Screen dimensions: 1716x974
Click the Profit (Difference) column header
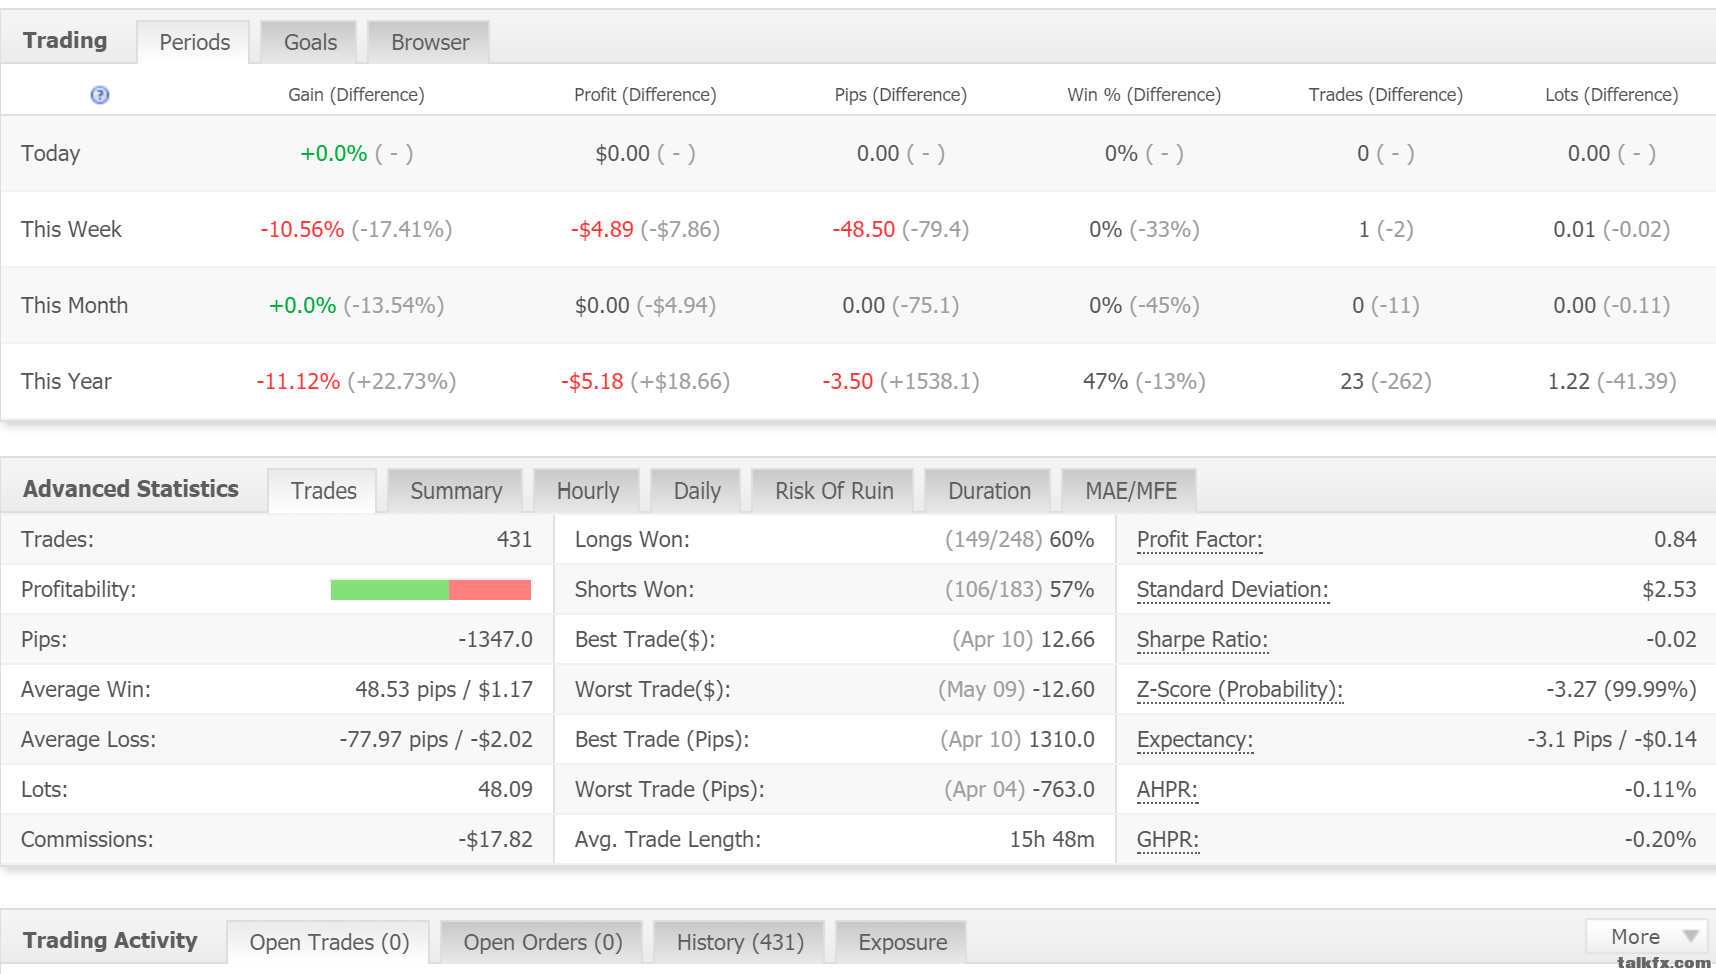(645, 95)
